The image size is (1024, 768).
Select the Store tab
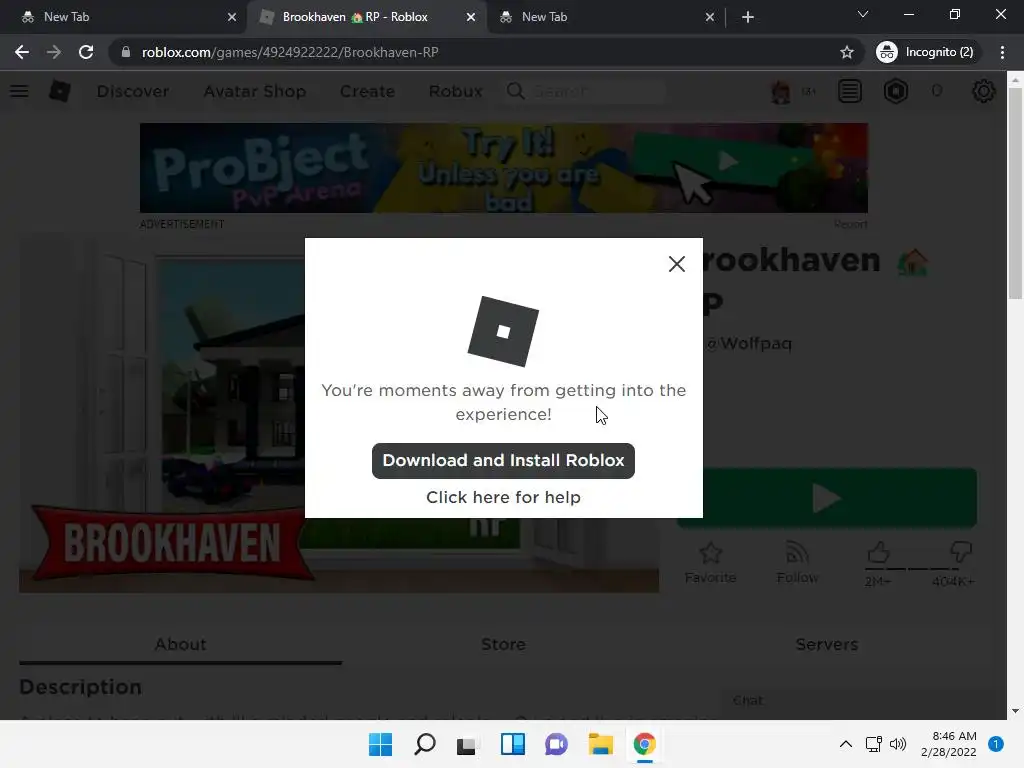[503, 645]
